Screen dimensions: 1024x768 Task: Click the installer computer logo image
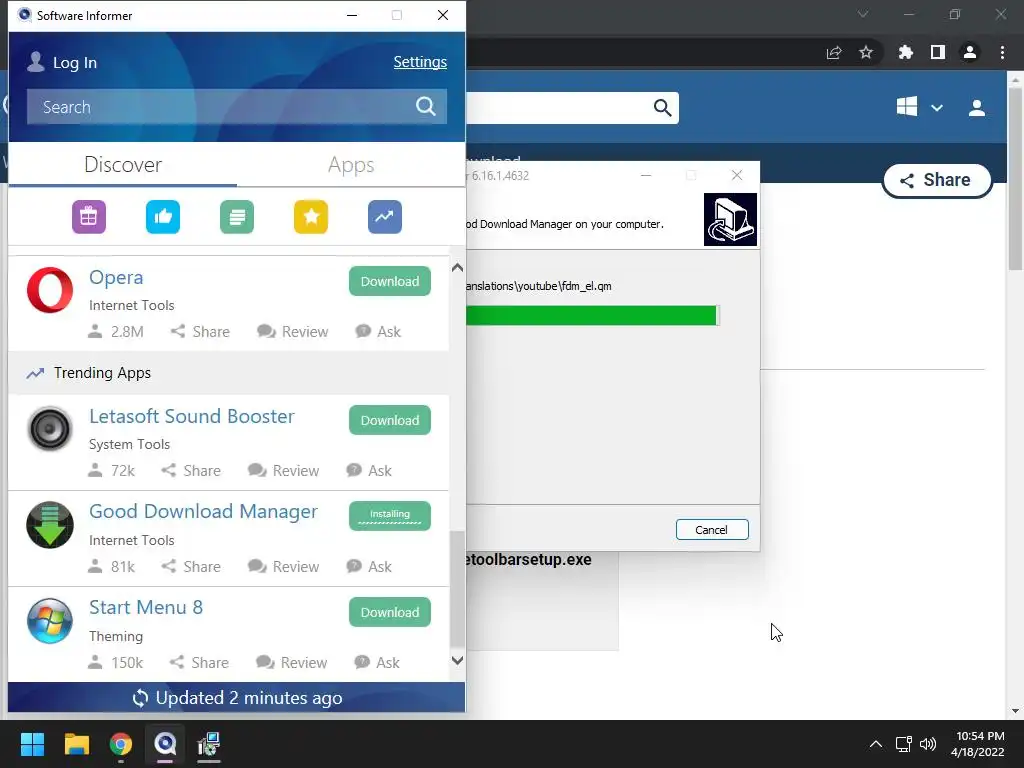point(730,219)
